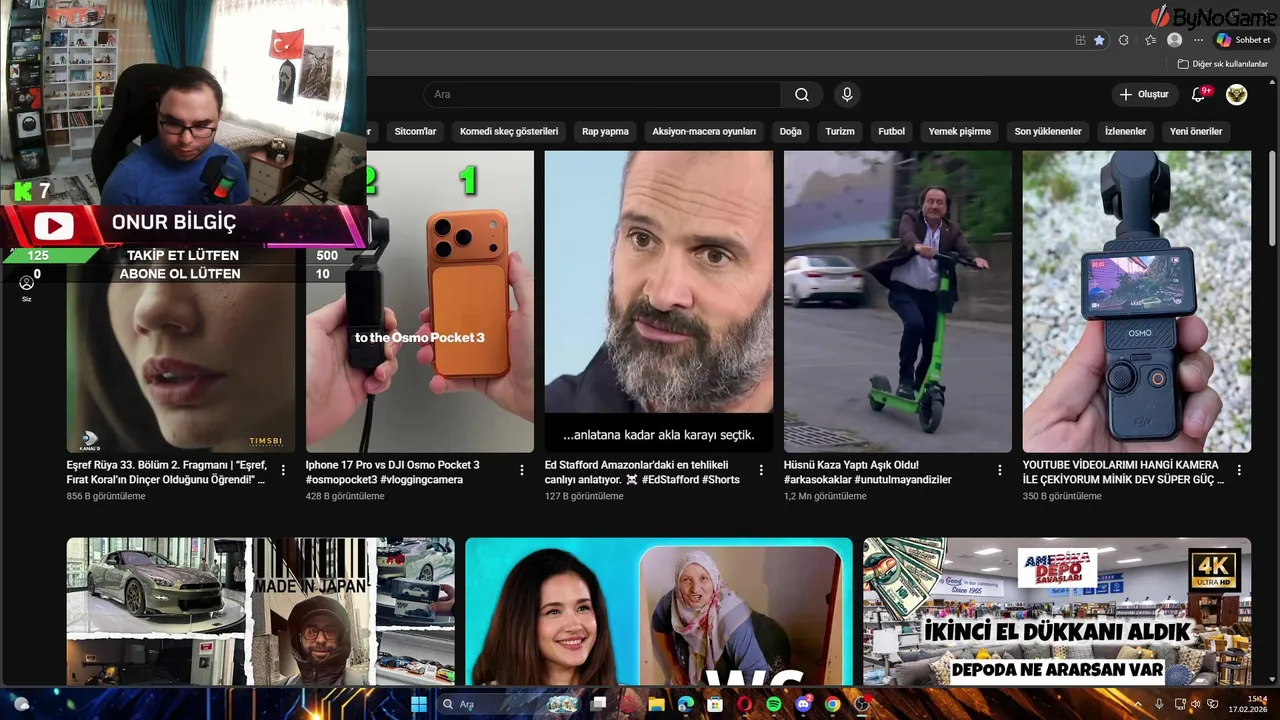Screen dimensions: 1280x720
Task: Select the 'Aksiyon-macera oyunları' chip
Action: point(704,131)
